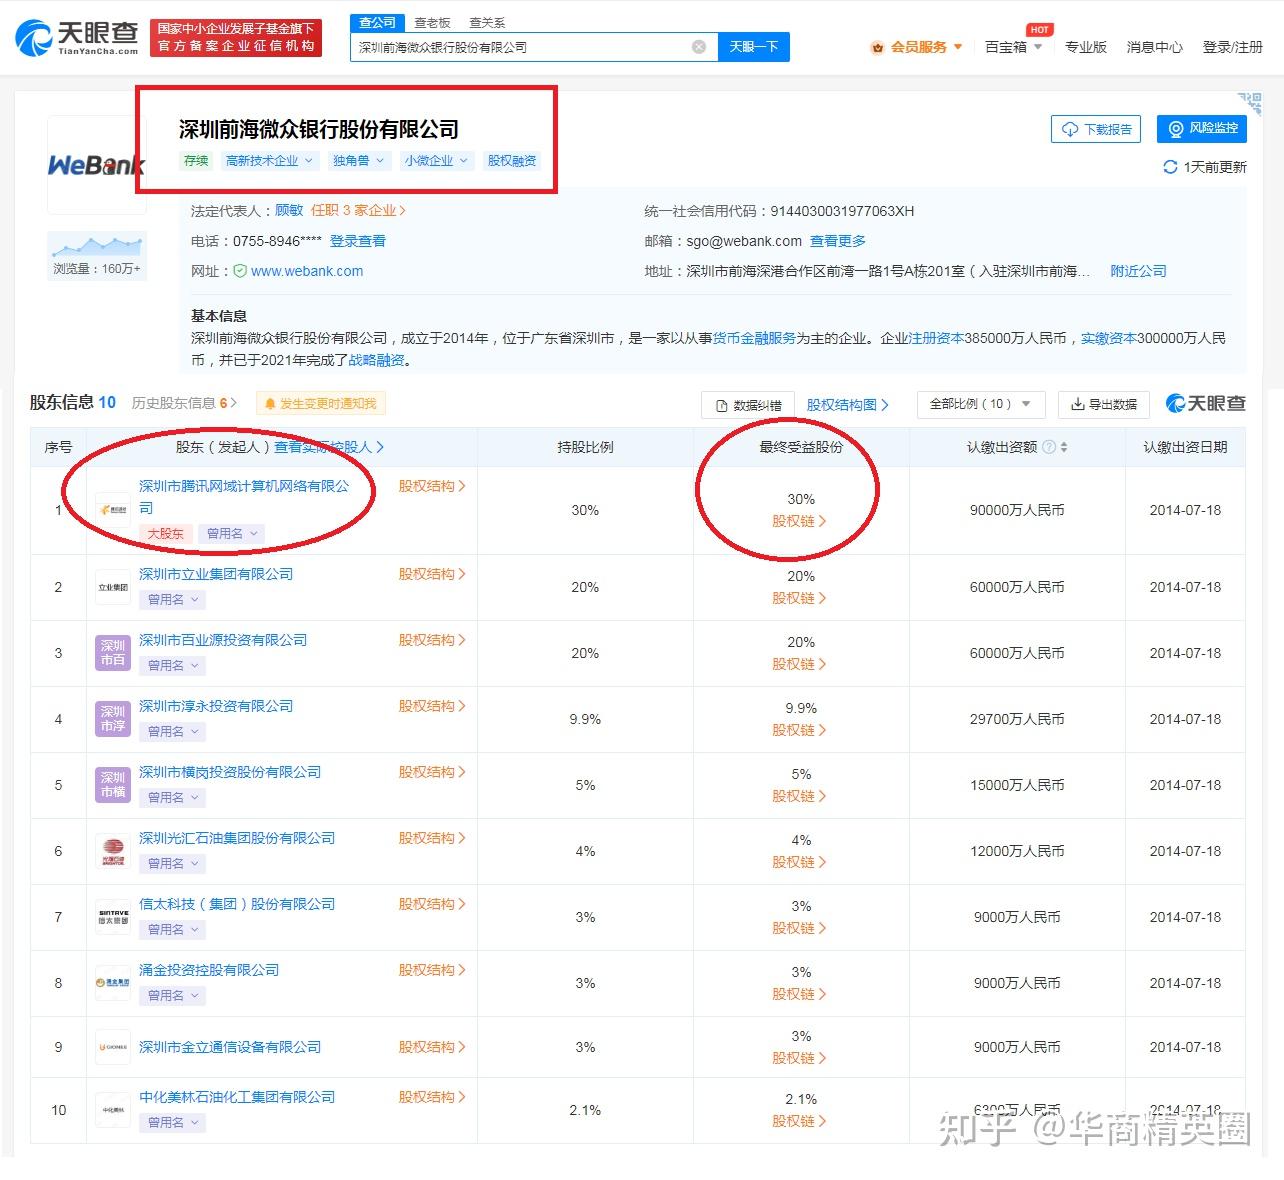Click the 天眼一下 search button
Screen dimensions: 1284x1180
tap(754, 47)
